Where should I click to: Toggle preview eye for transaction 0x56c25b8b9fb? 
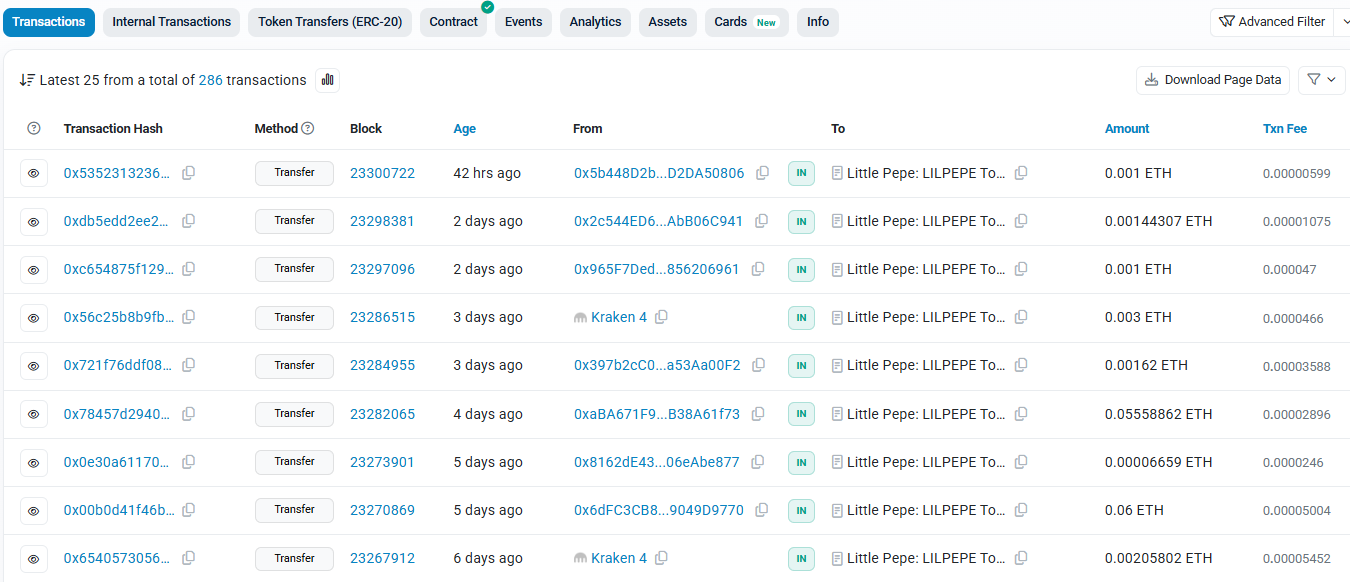click(34, 317)
